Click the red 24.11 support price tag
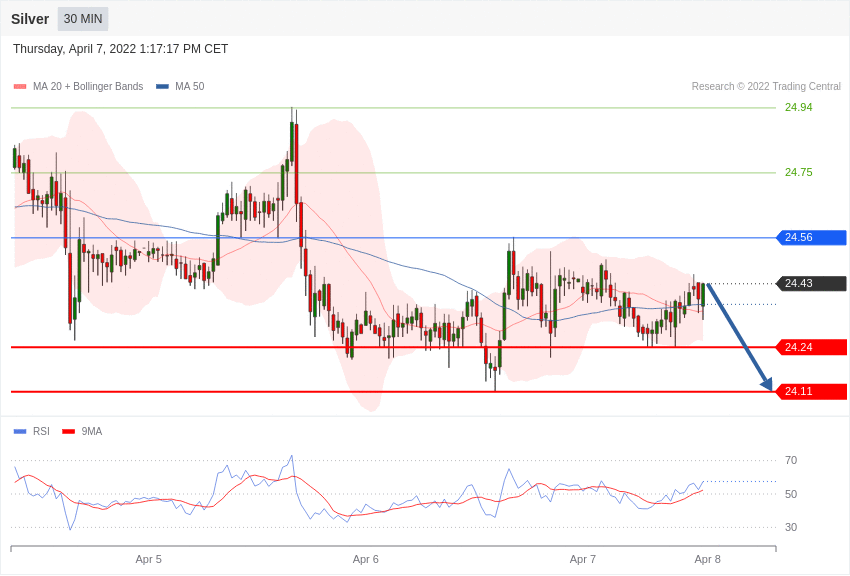The width and height of the screenshot is (850, 576). coord(812,391)
